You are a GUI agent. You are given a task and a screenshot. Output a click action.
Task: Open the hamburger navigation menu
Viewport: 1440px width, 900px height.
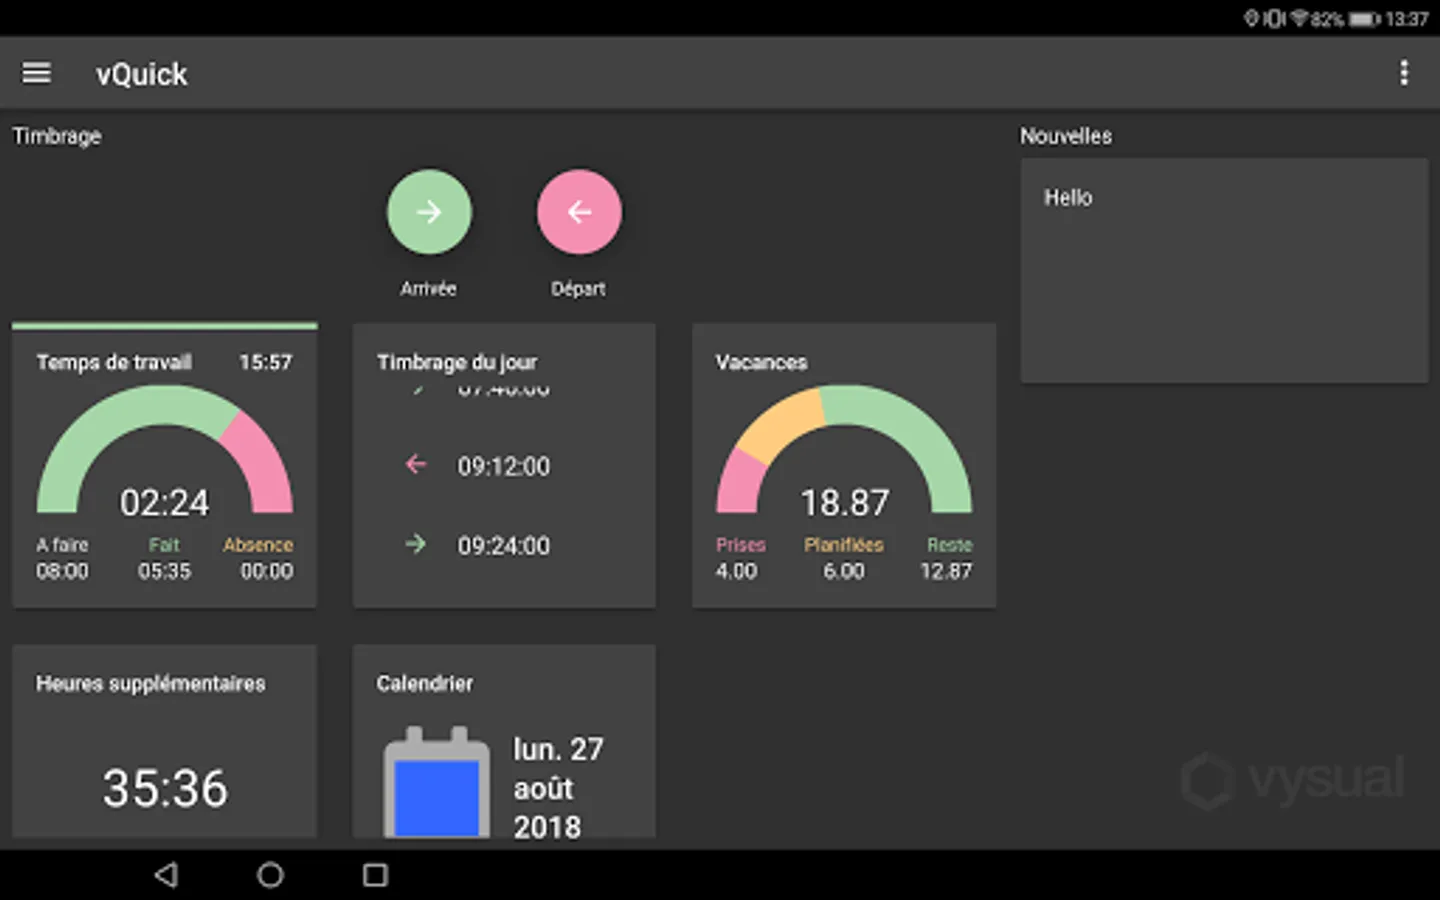37,73
